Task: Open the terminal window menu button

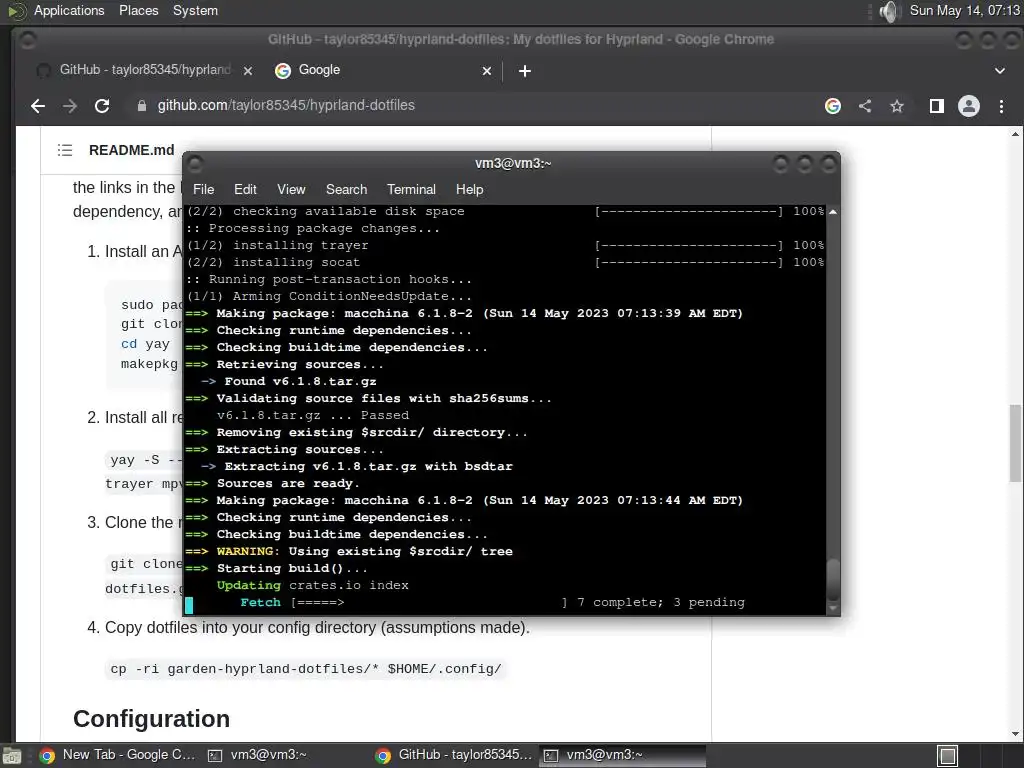Action: click(195, 163)
